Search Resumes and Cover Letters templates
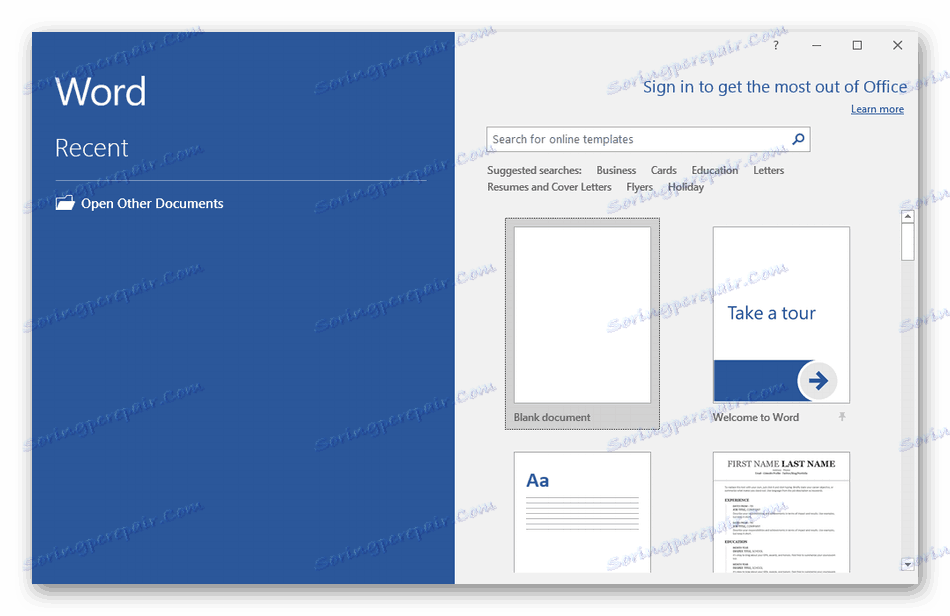 tap(549, 187)
